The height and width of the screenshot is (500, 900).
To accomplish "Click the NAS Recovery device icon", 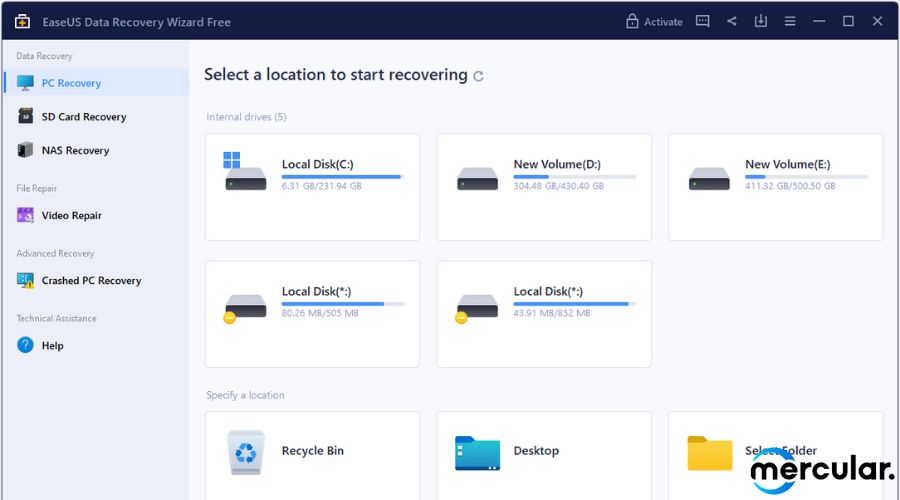I will [x=25, y=150].
